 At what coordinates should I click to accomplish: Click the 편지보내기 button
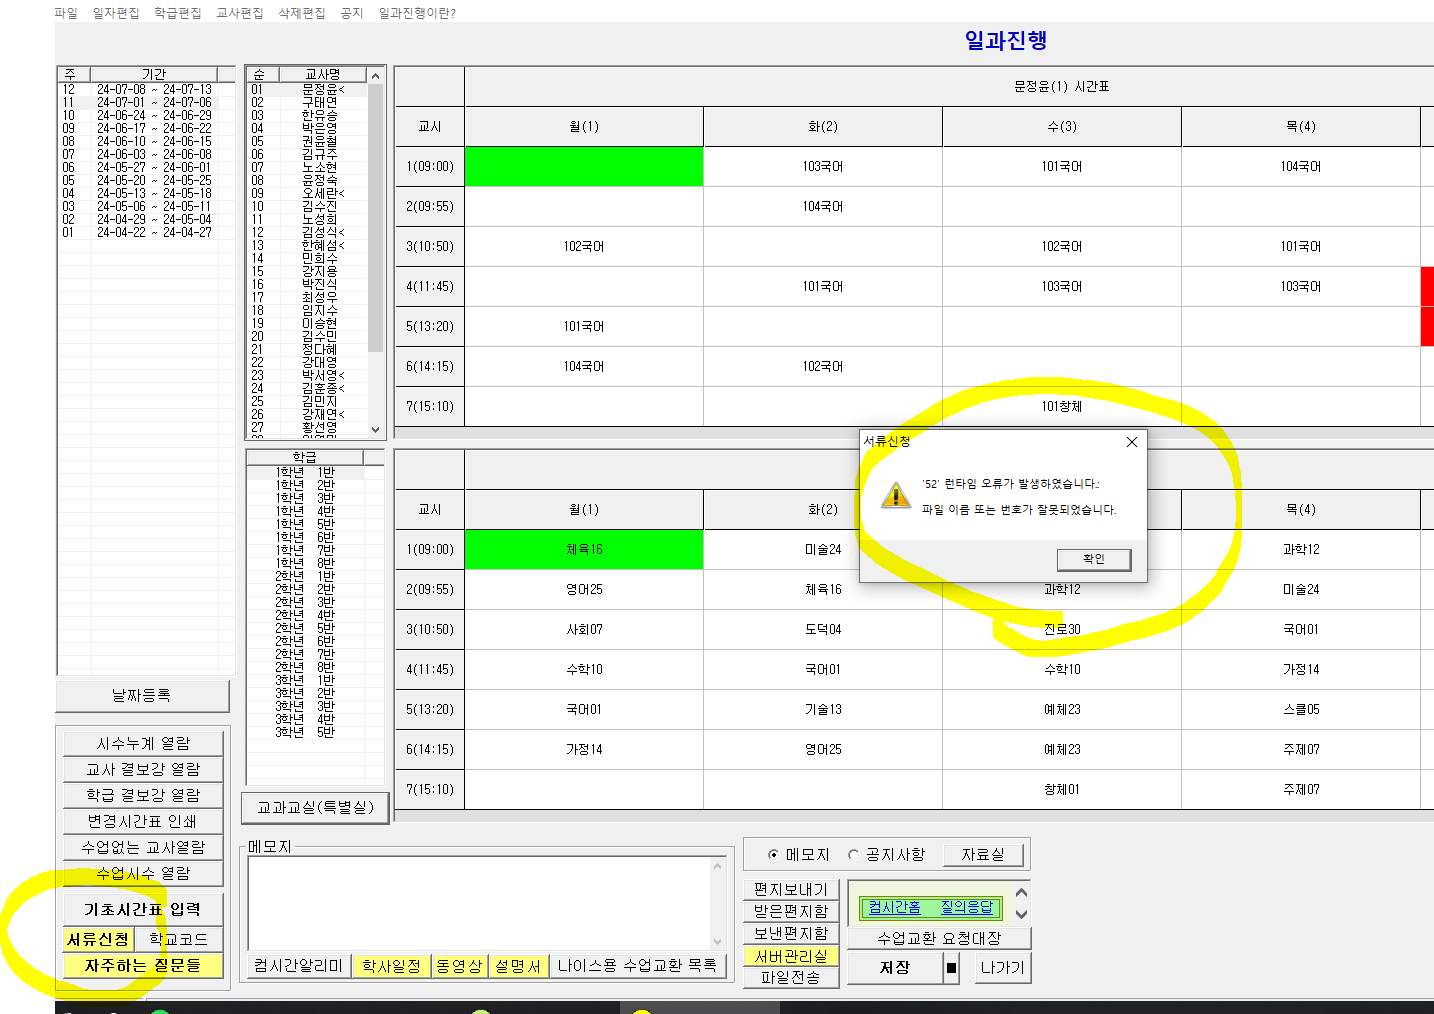tap(790, 889)
